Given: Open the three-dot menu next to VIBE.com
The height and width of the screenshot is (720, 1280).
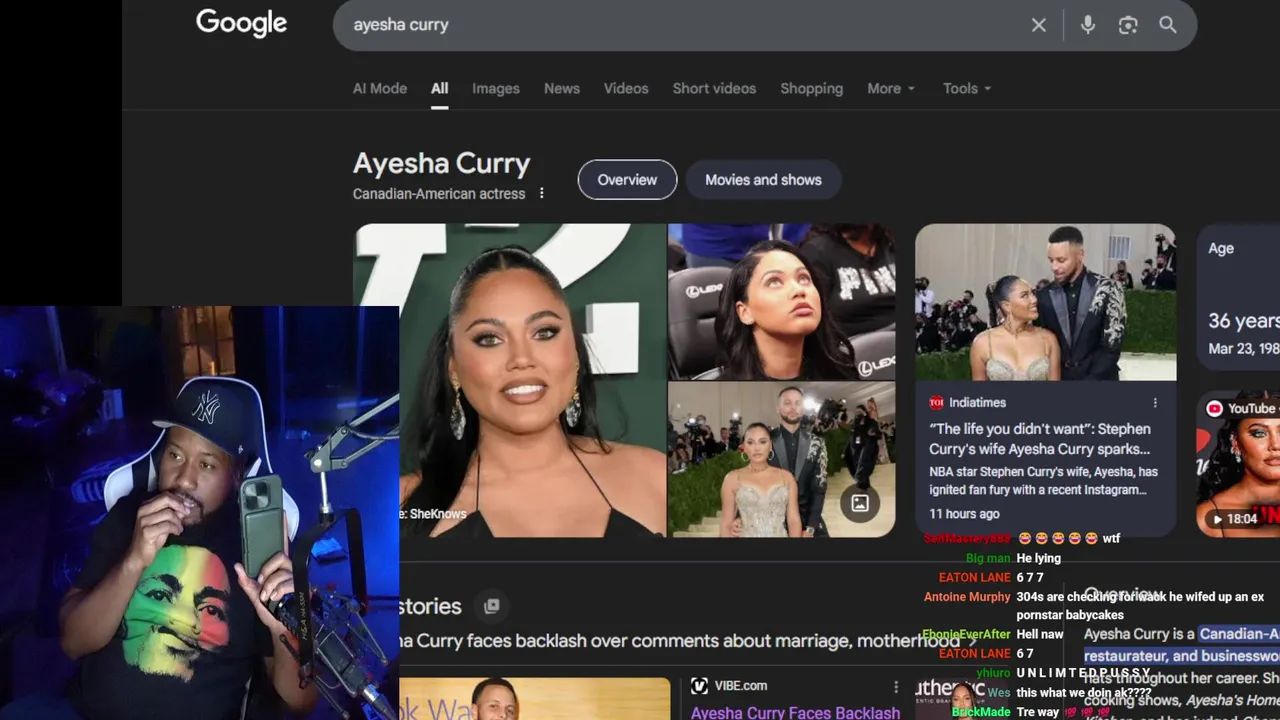Looking at the screenshot, I should click(896, 686).
